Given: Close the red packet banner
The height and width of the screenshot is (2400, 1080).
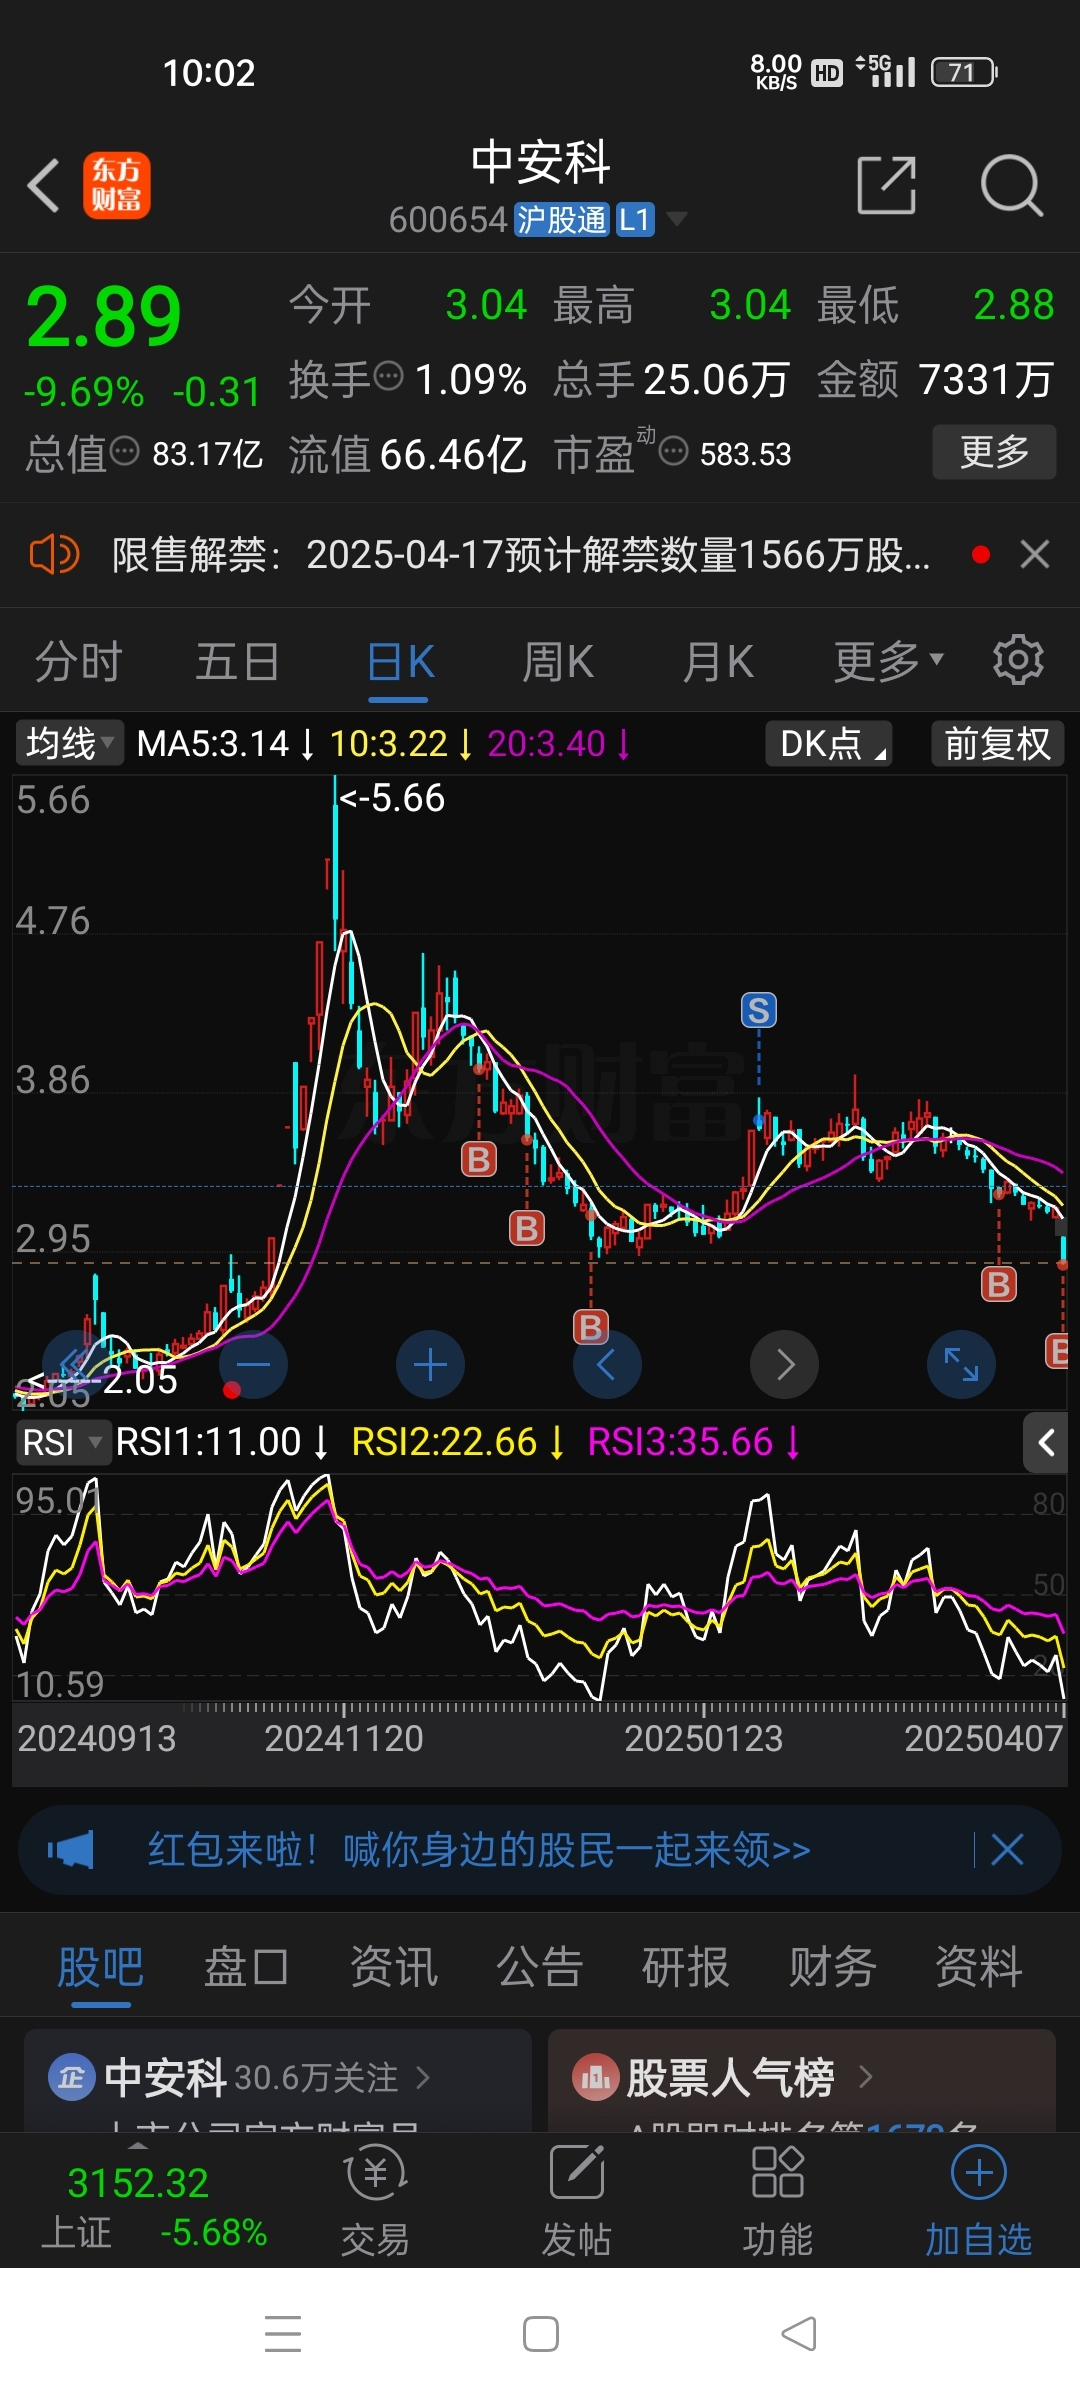Looking at the screenshot, I should click(1007, 1850).
